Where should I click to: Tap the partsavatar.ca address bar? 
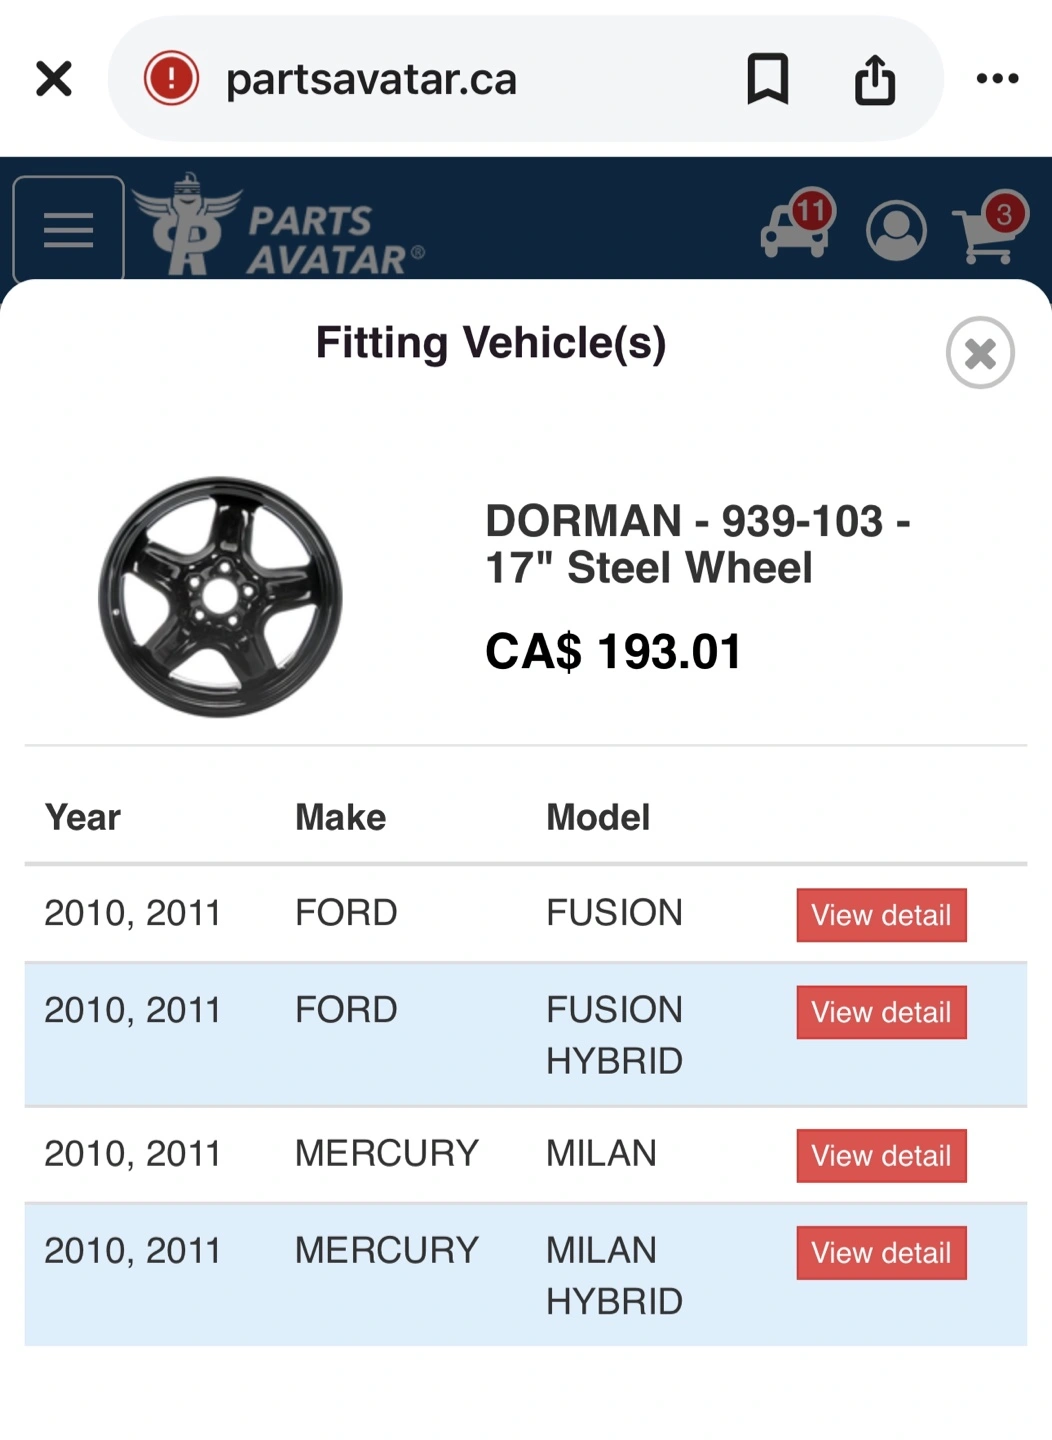pyautogui.click(x=450, y=78)
